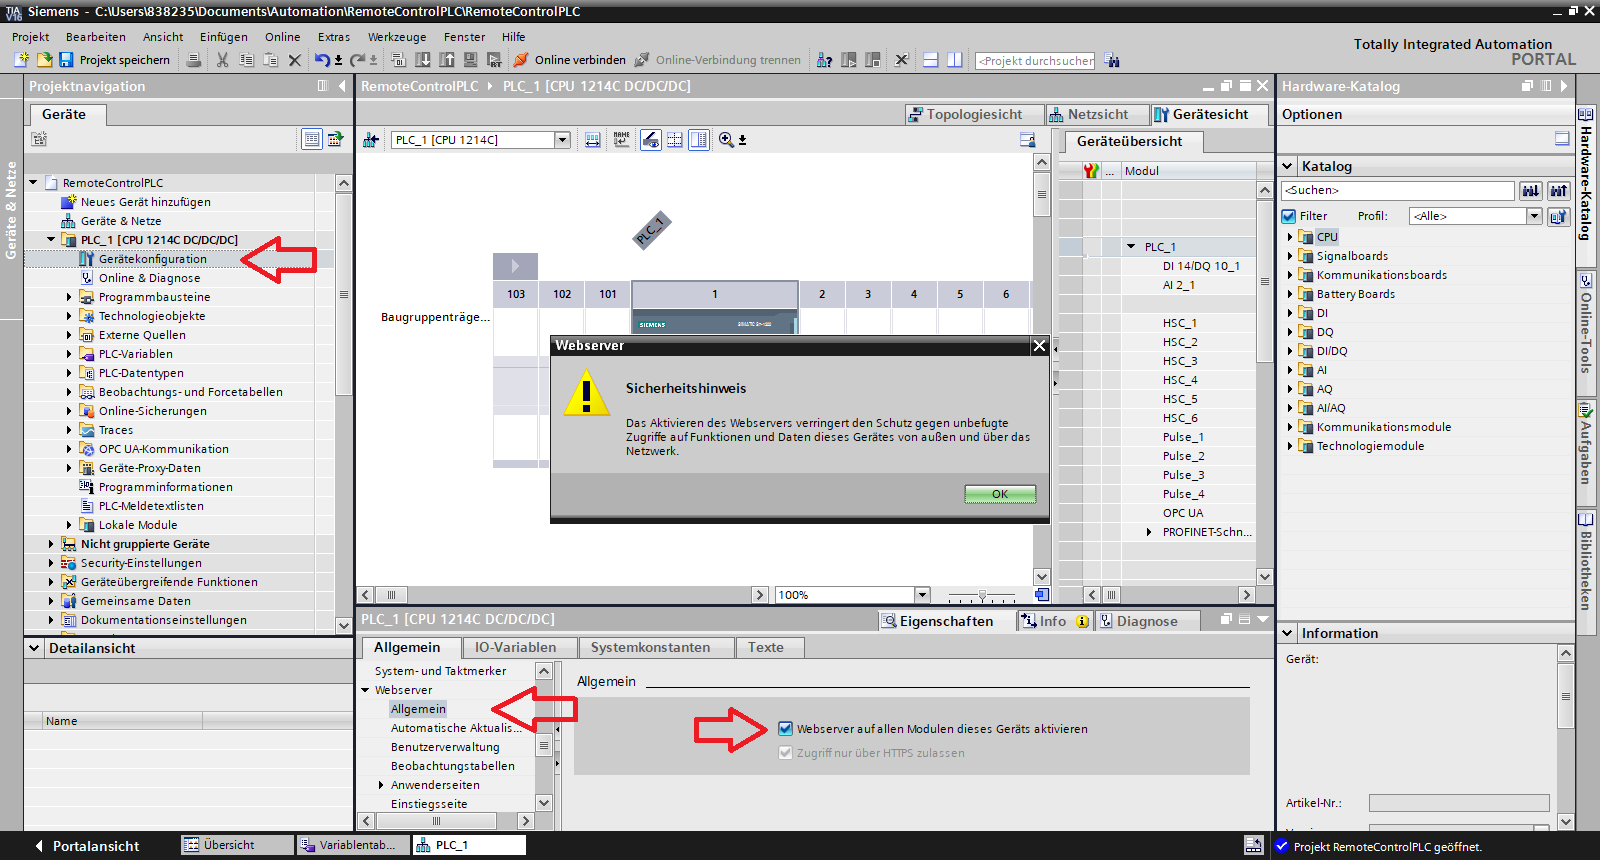Screen dimensions: 1600x860
Task: Click the details view icon in Geräte tab toolbar
Action: tap(312, 139)
